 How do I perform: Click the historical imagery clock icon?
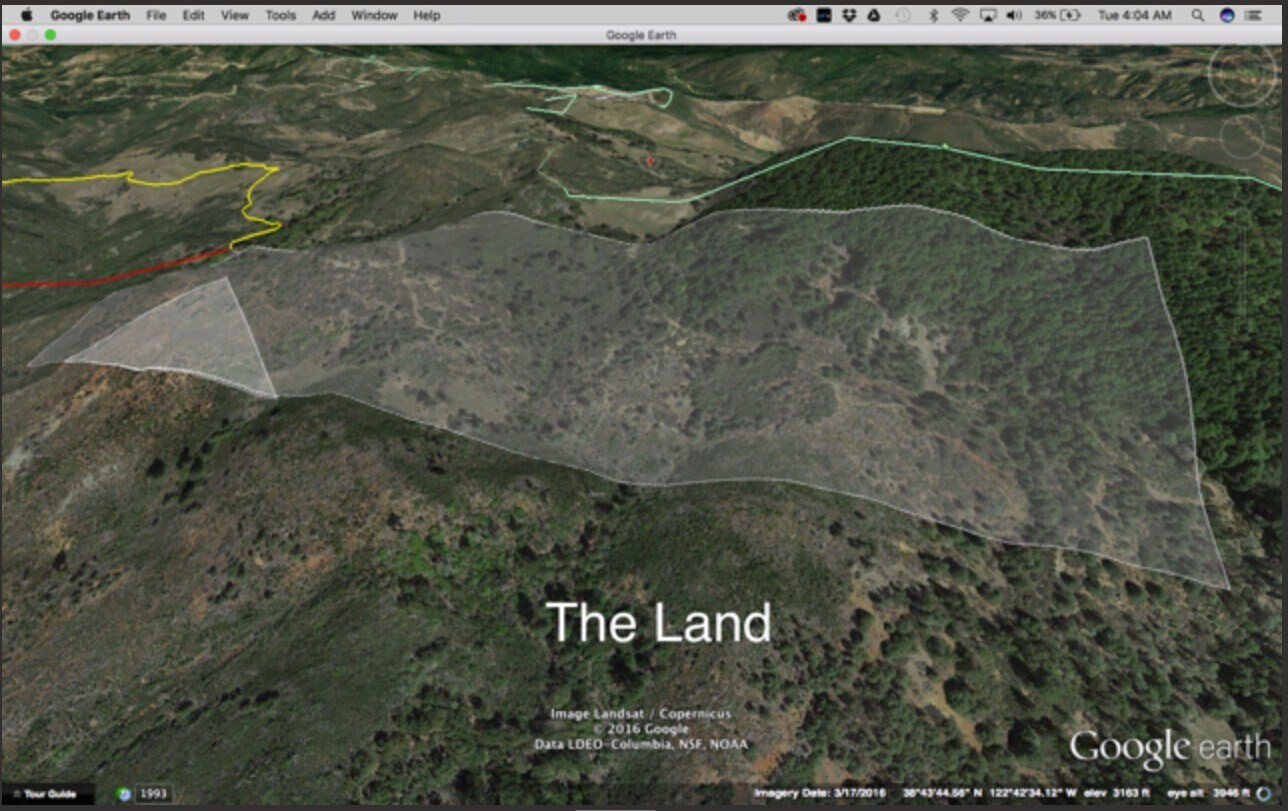click(x=126, y=792)
